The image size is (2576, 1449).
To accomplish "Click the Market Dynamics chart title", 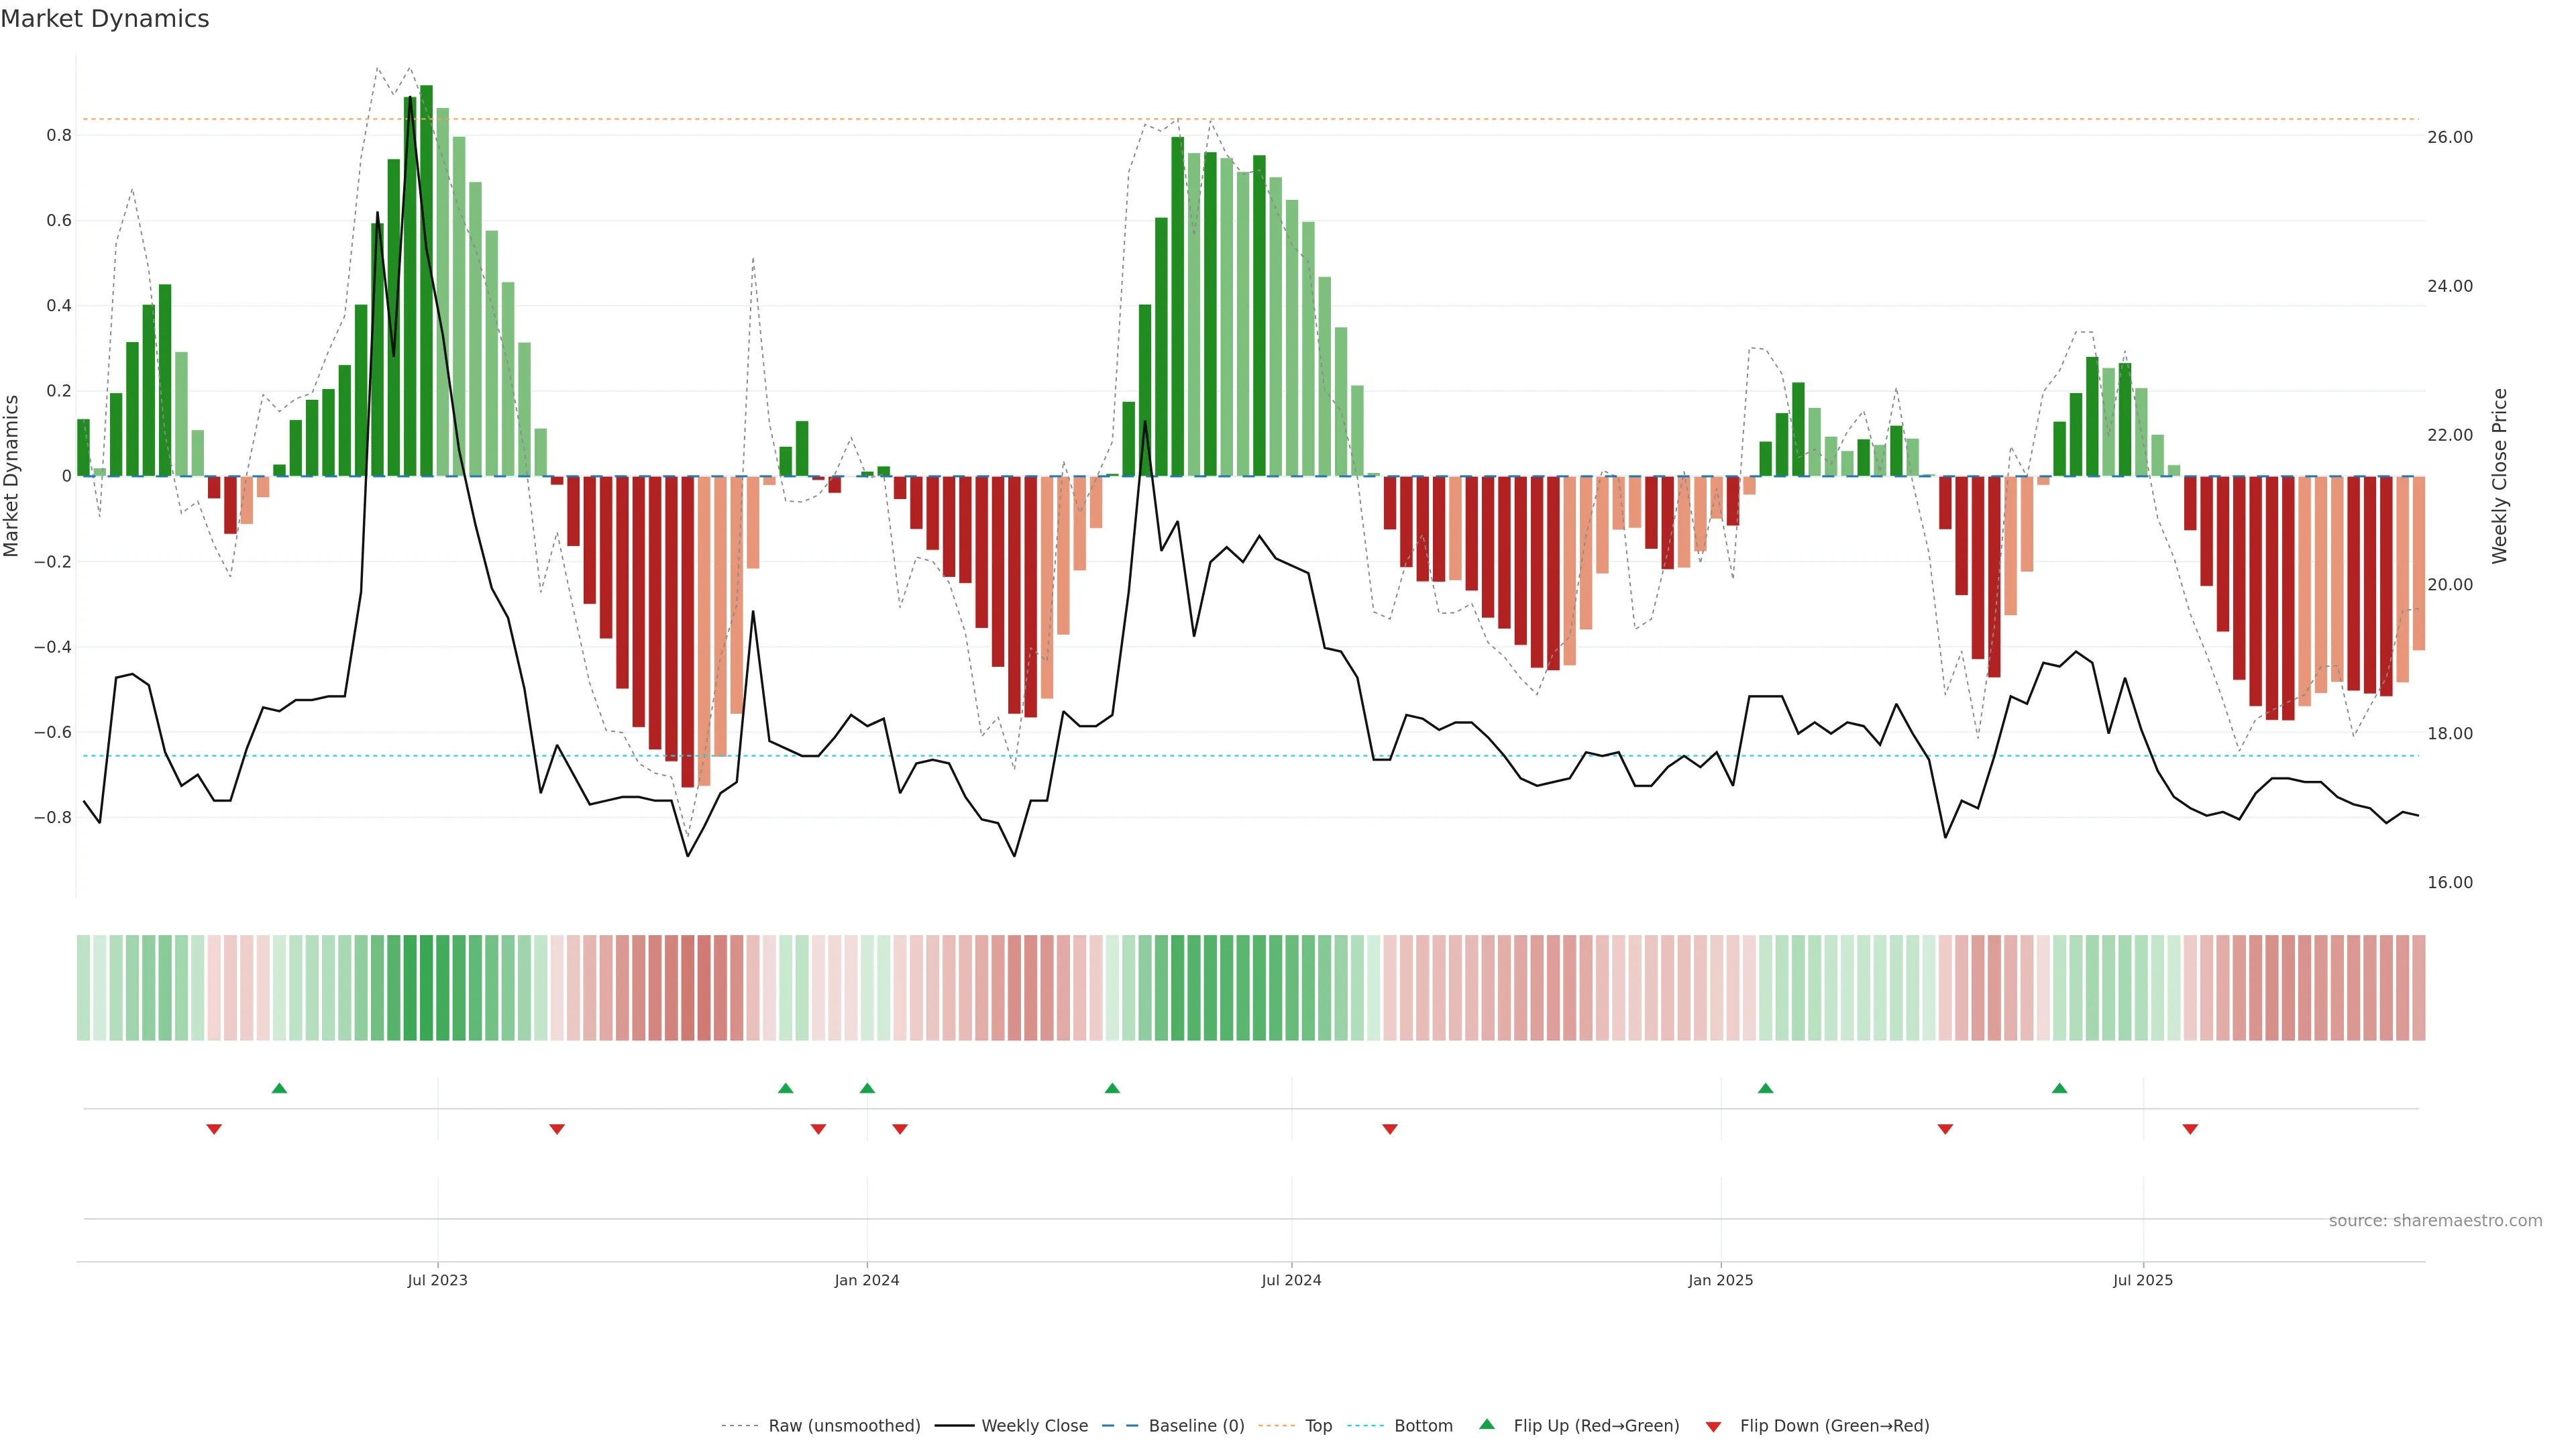I will pos(105,19).
